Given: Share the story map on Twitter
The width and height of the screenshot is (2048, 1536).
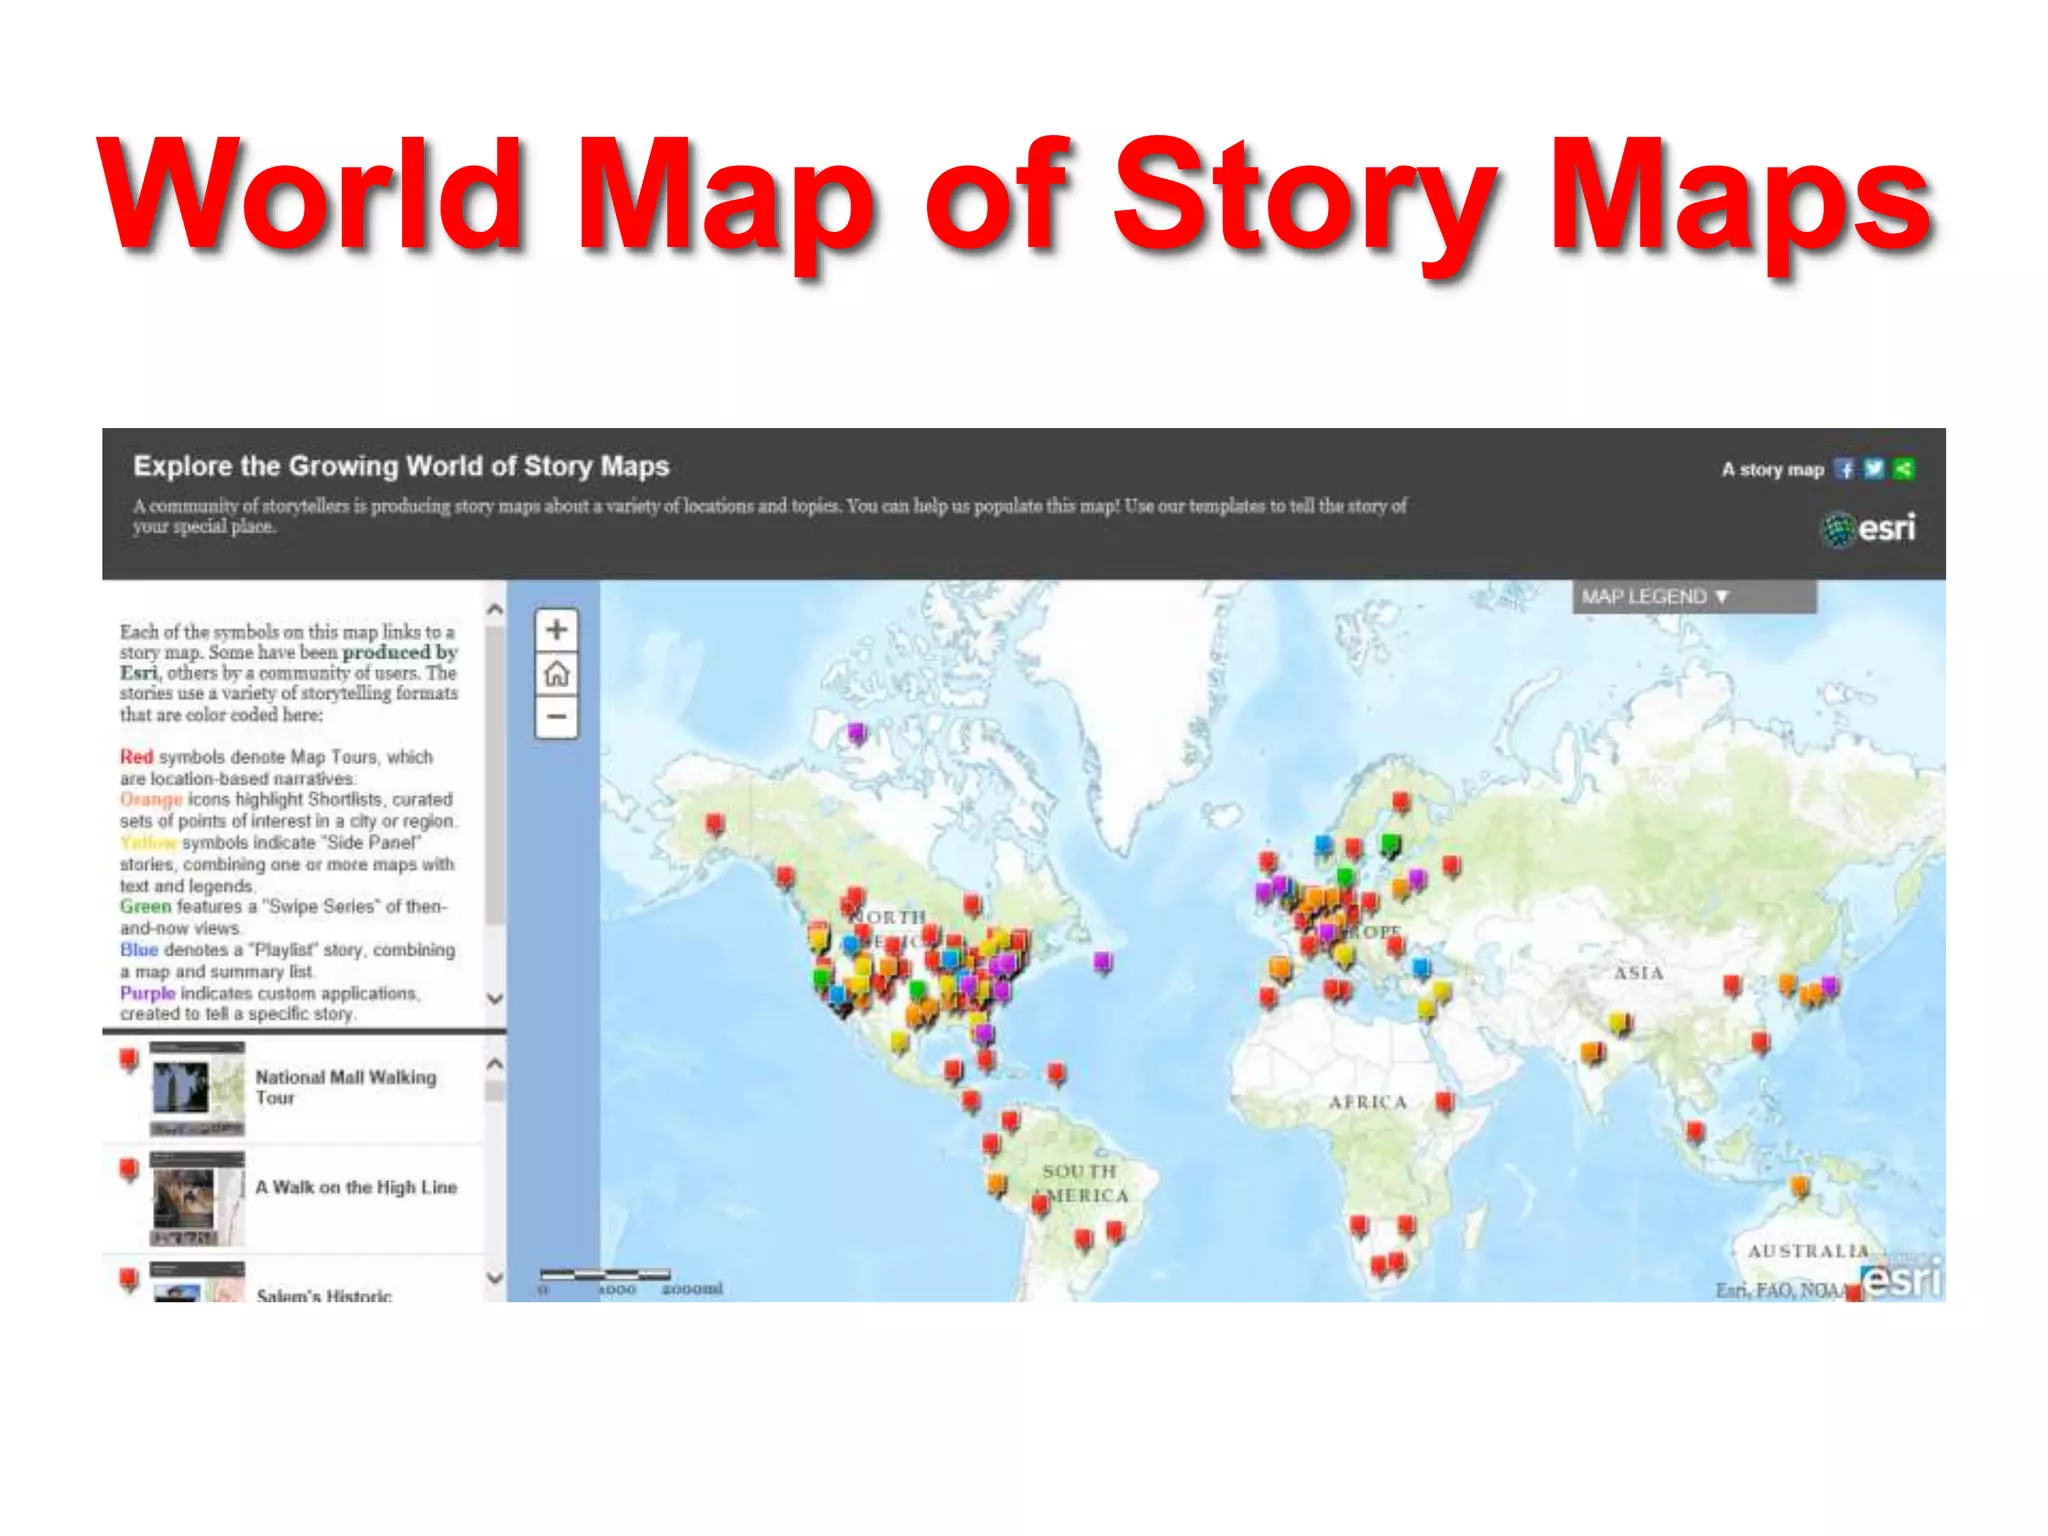Looking at the screenshot, I should click(x=1874, y=469).
